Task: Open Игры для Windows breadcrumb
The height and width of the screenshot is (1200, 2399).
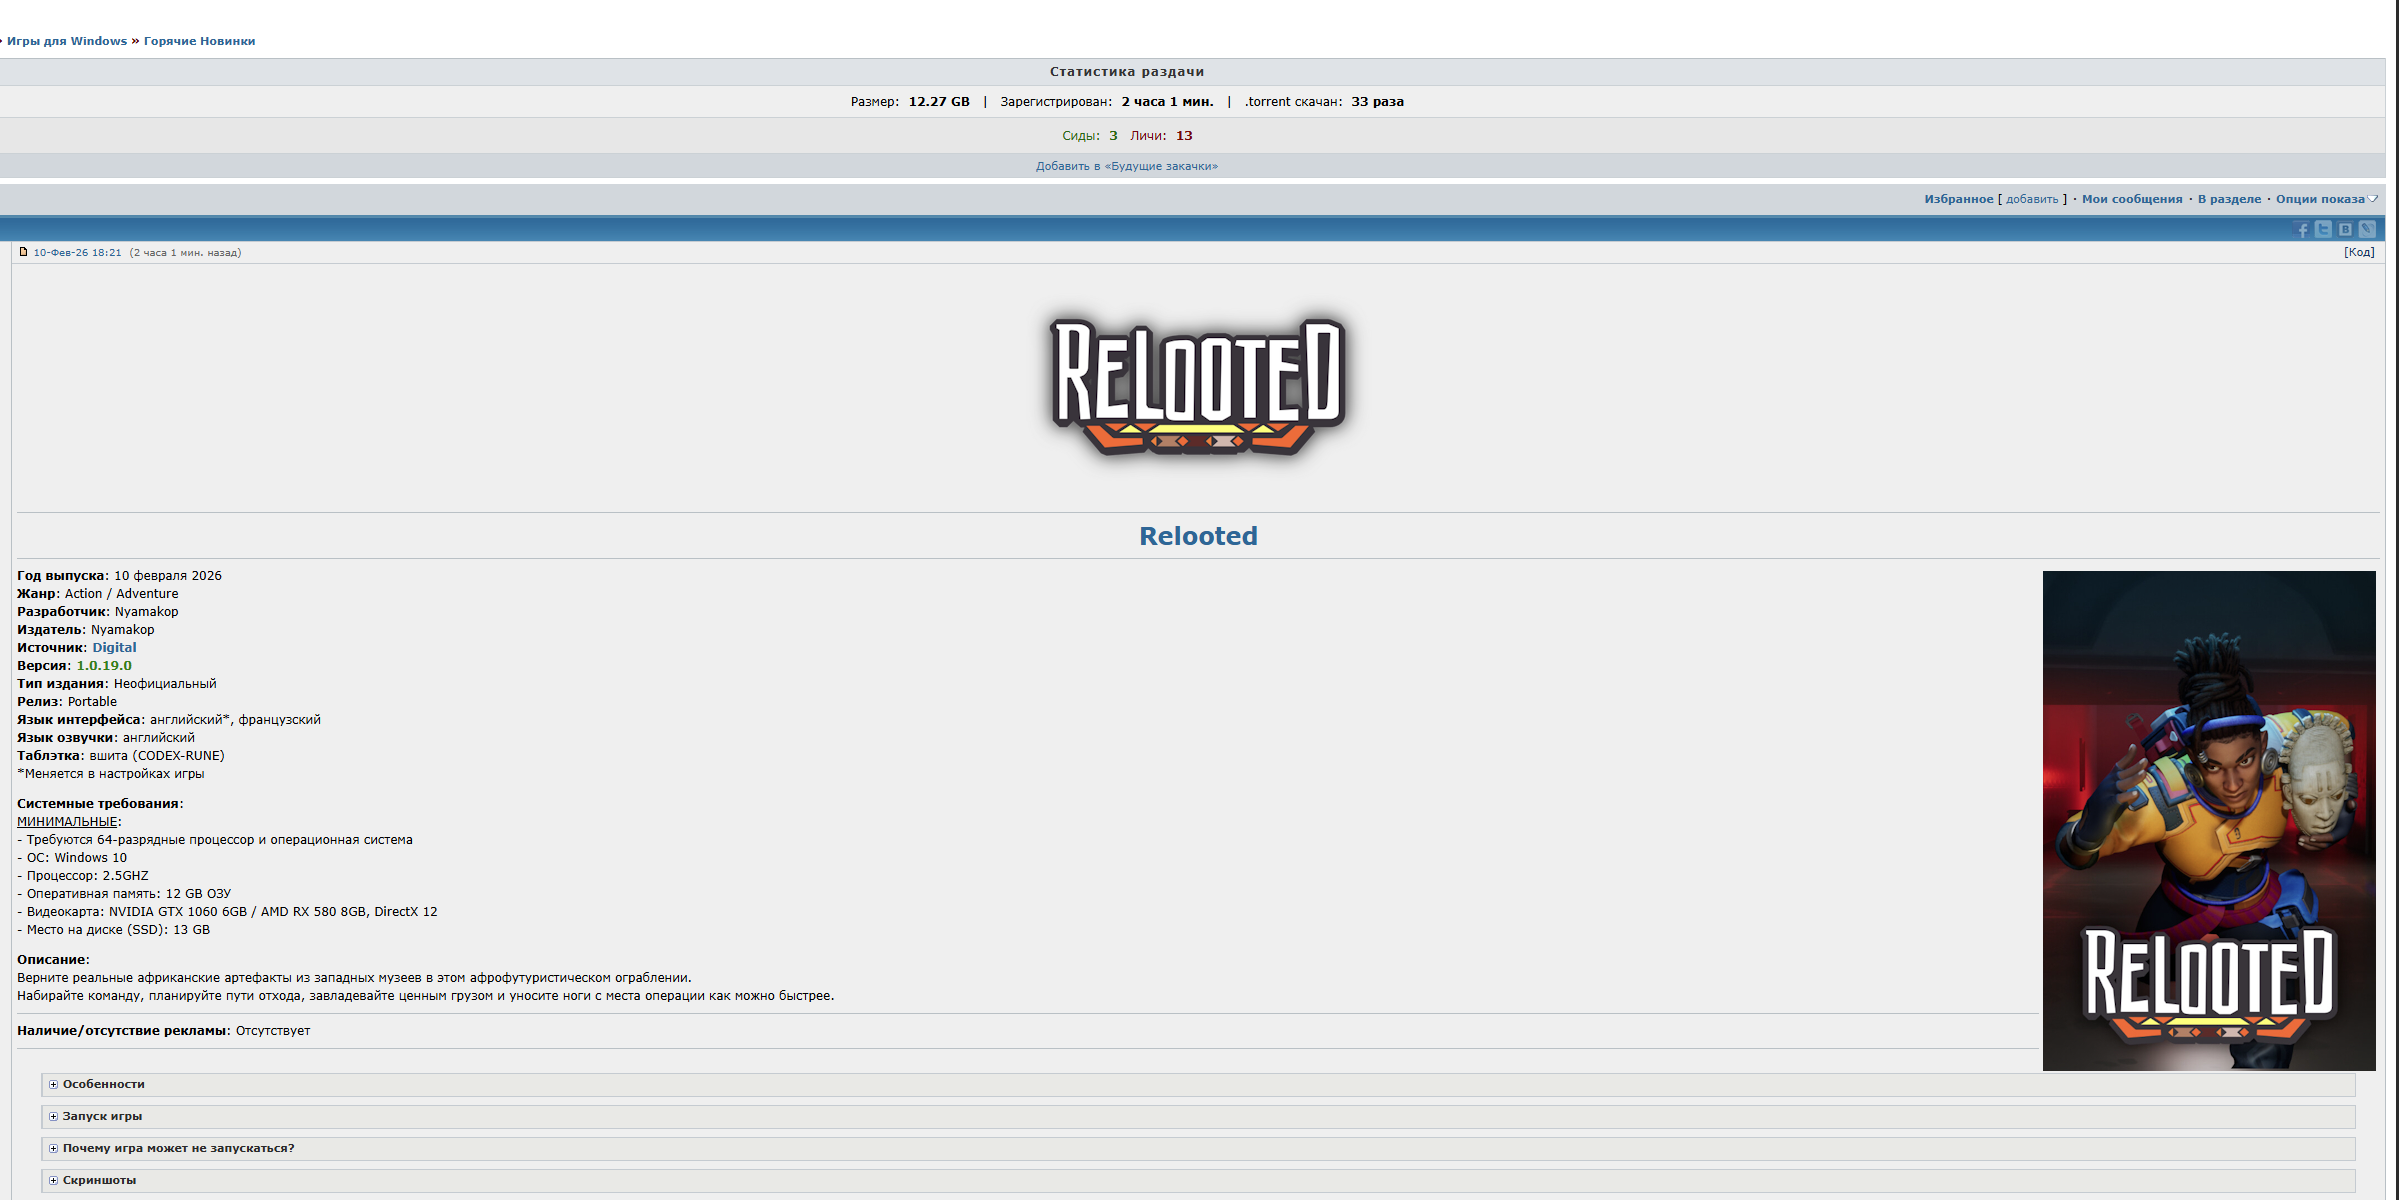Action: pyautogui.click(x=67, y=41)
